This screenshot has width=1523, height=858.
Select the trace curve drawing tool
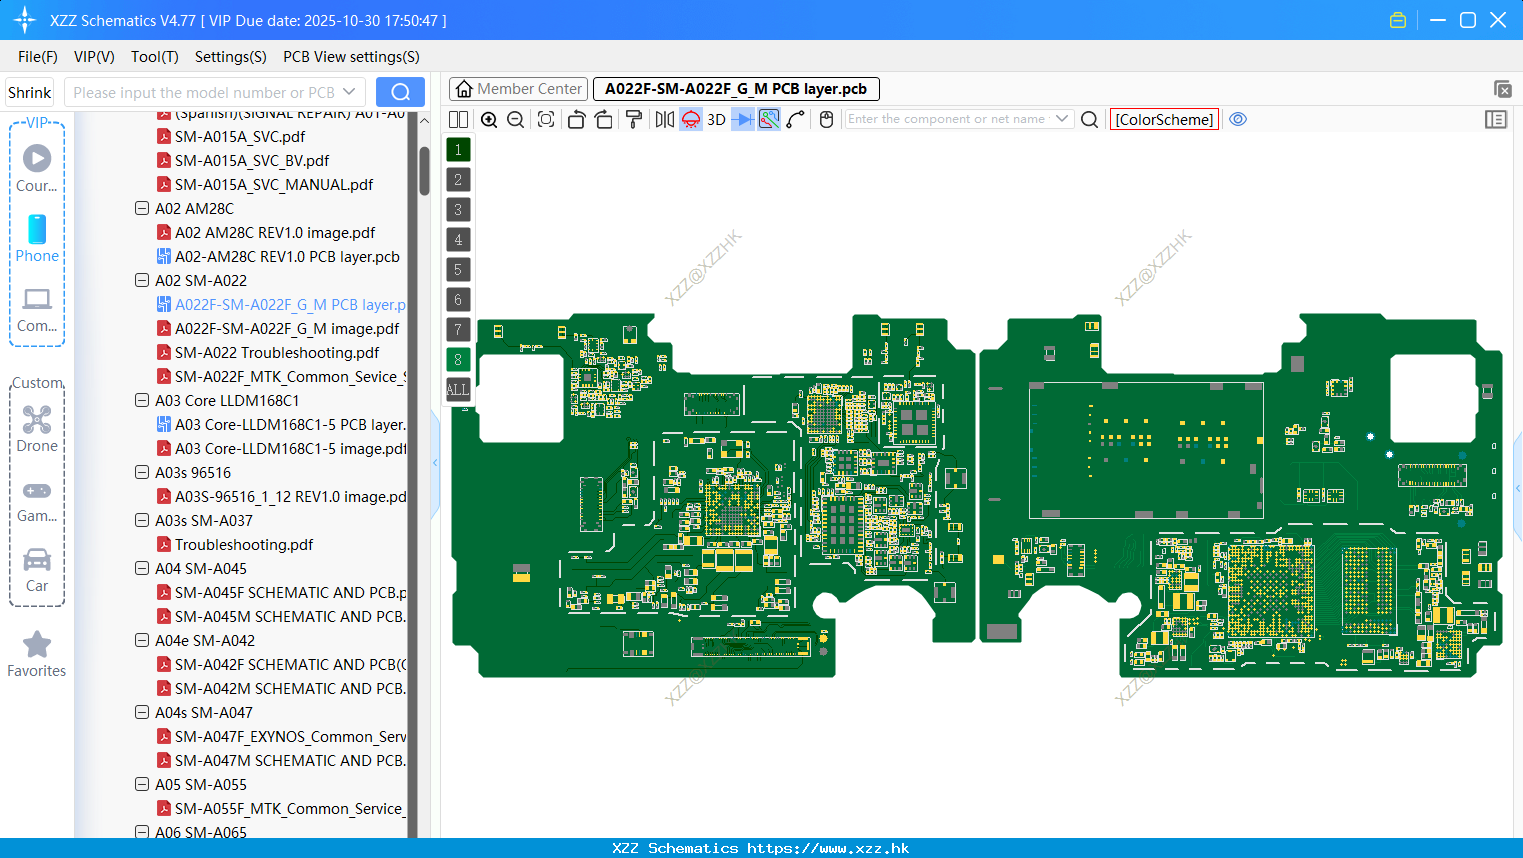796,119
